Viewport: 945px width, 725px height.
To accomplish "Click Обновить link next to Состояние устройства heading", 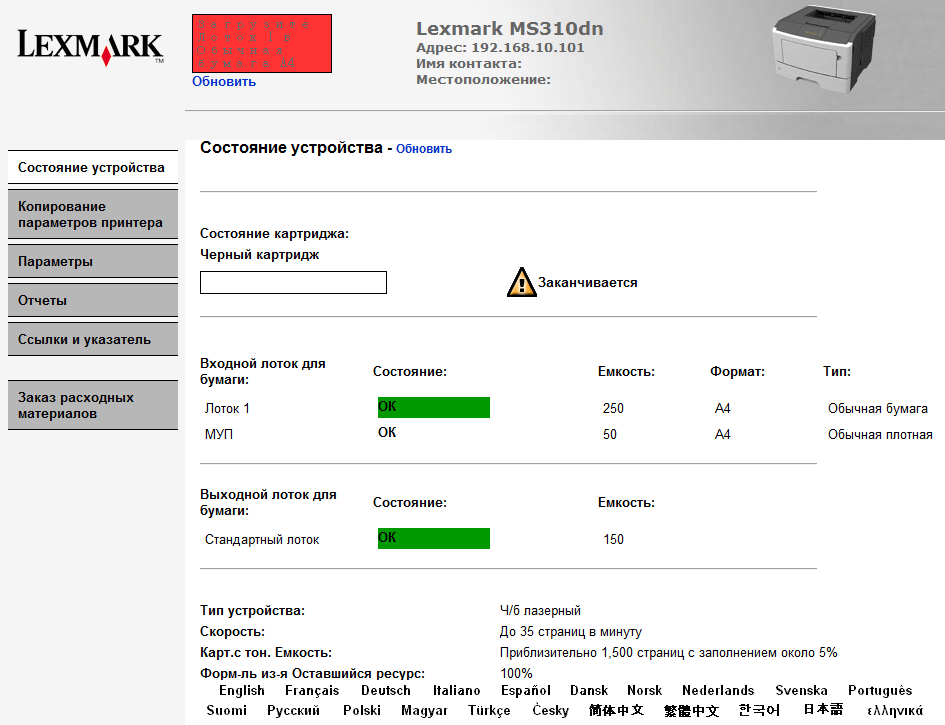I will click(x=424, y=149).
